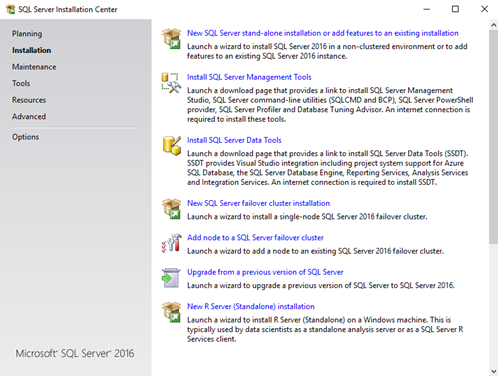
Task: Click the R Server Standalone installation icon
Action: pos(171,312)
